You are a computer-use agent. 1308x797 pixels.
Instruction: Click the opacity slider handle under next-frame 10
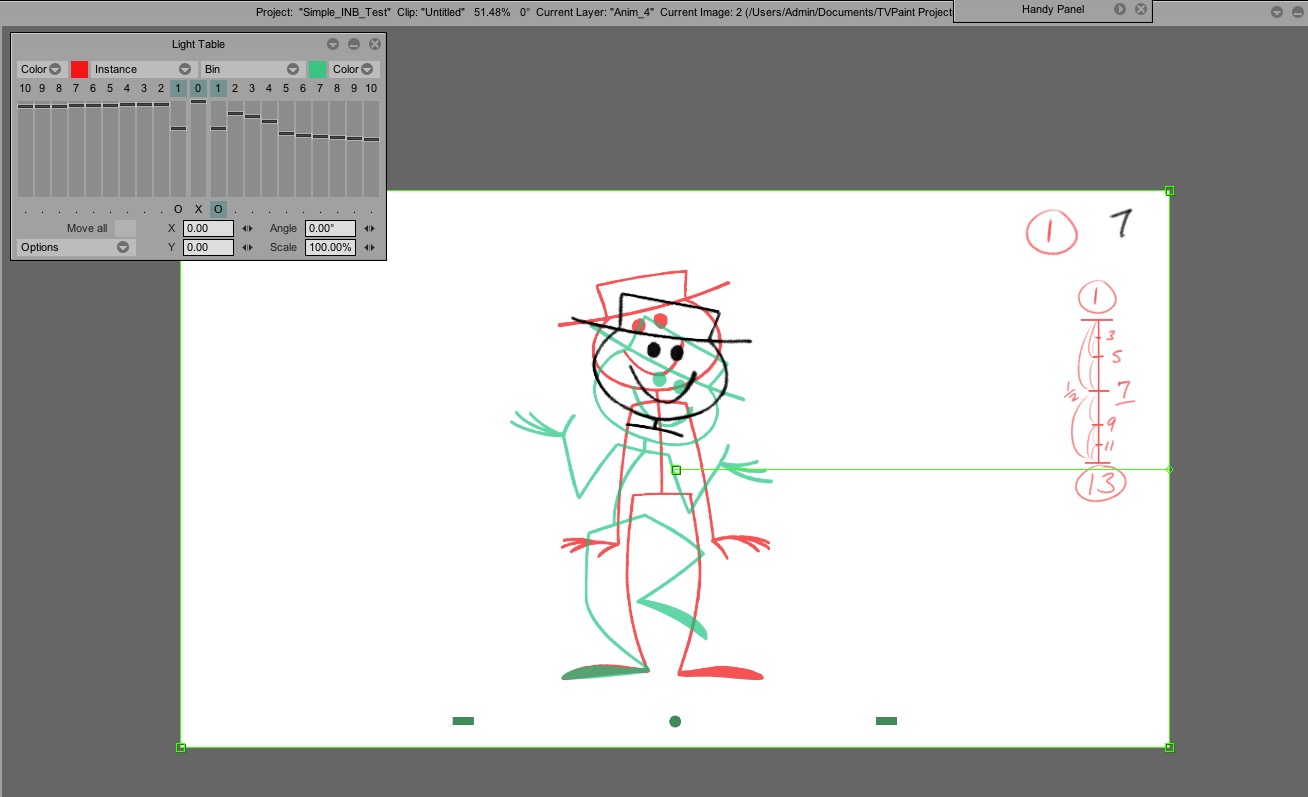tap(371, 139)
